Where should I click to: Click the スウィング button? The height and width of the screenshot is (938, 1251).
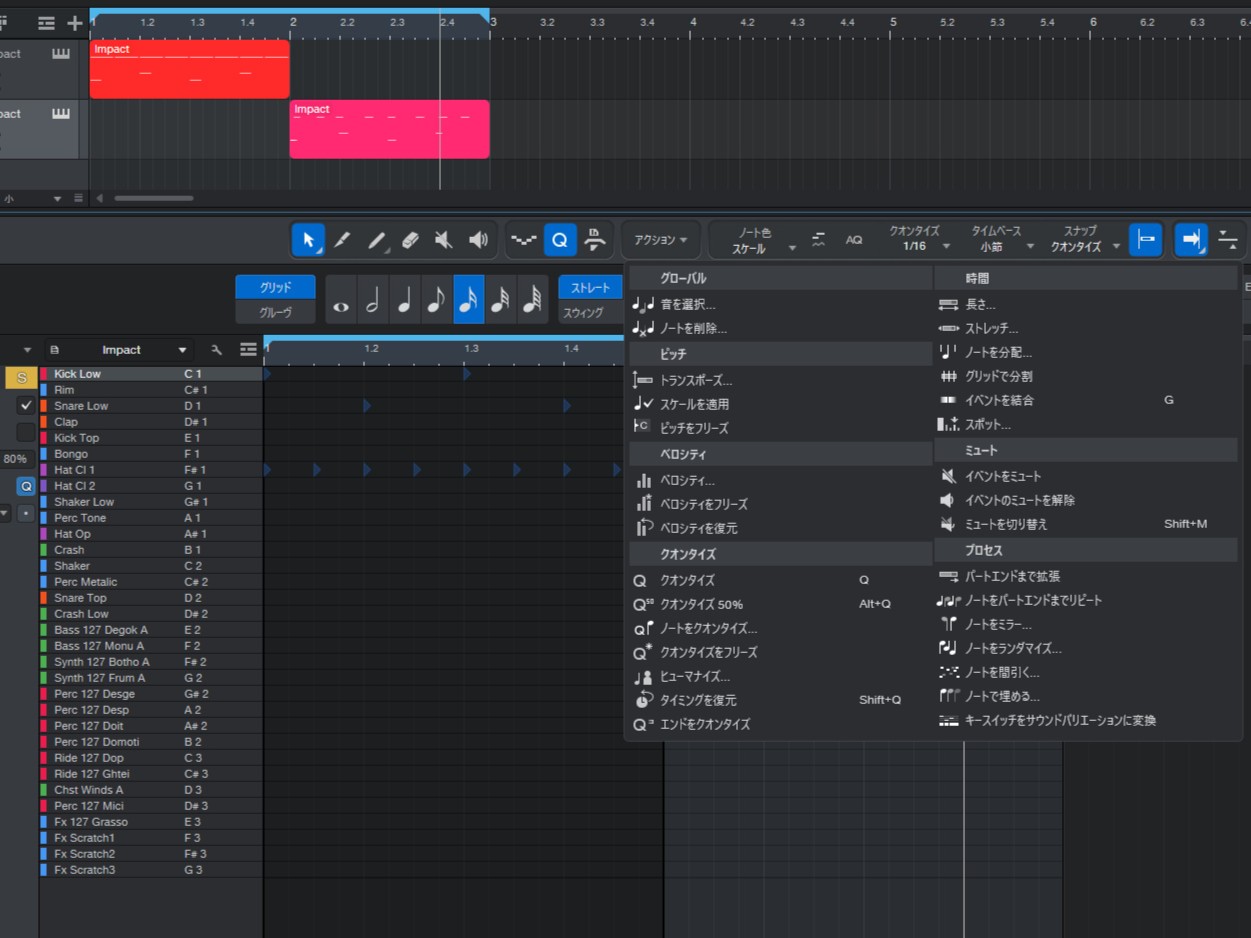coord(584,313)
